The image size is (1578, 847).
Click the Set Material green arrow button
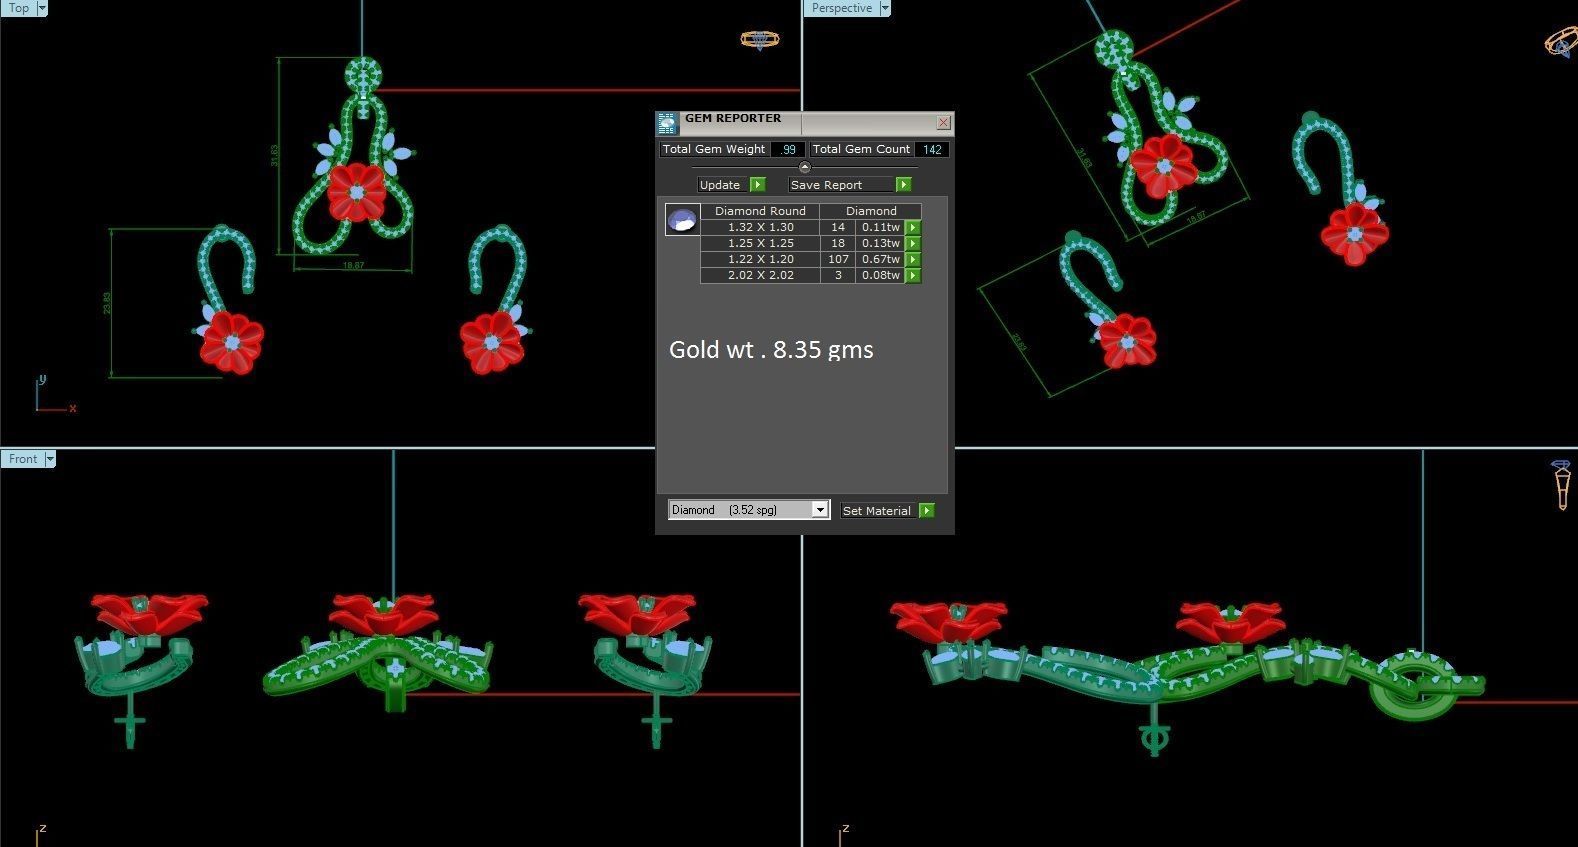pos(927,511)
